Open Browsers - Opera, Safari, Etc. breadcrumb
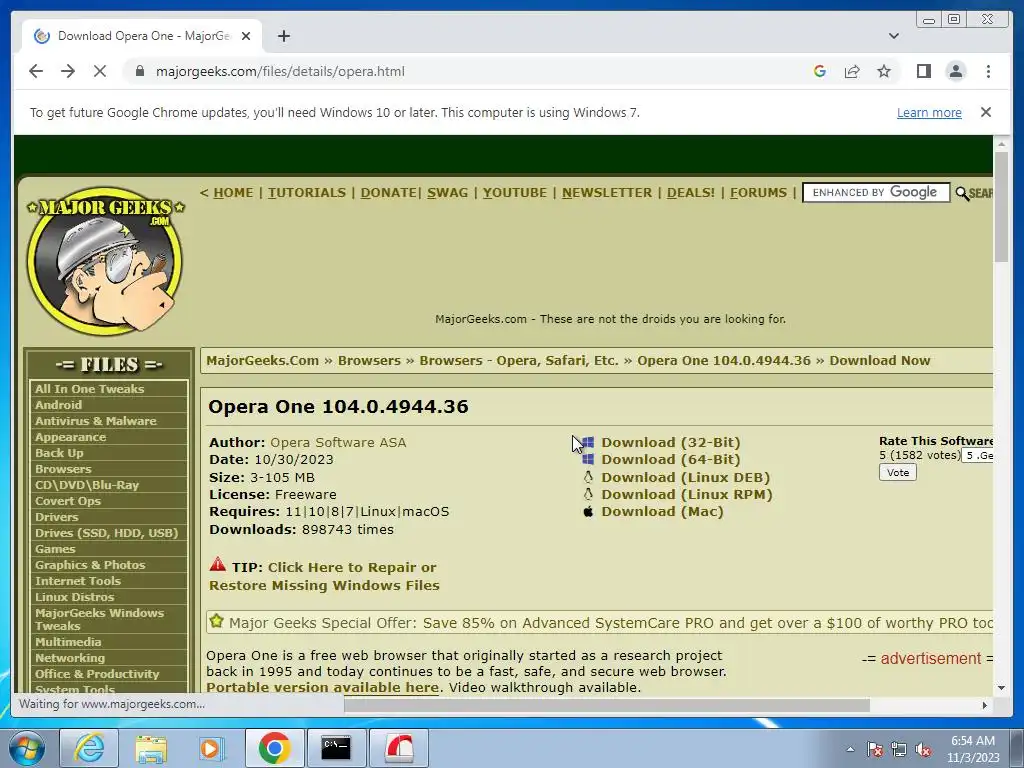Image resolution: width=1024 pixels, height=768 pixels. click(x=519, y=360)
